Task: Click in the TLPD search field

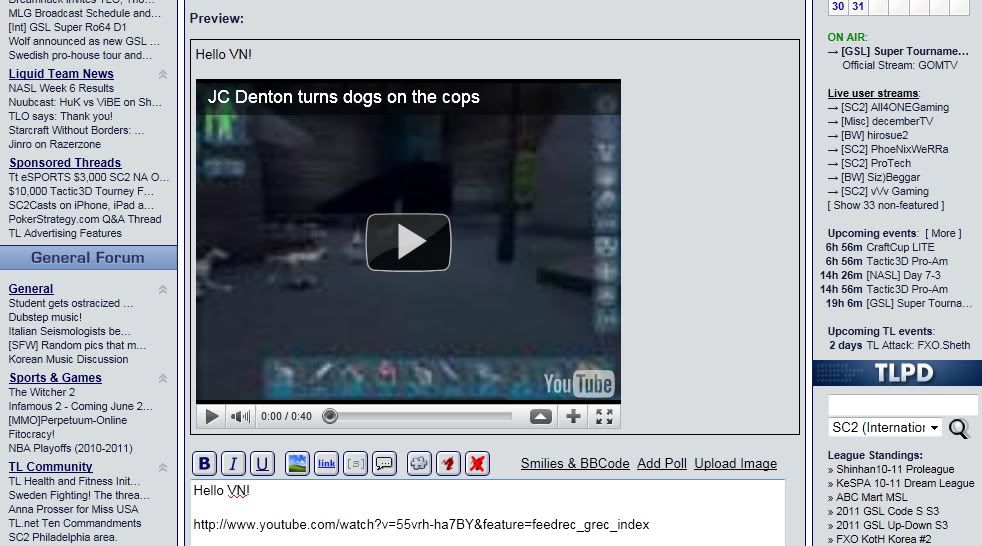Action: [x=902, y=404]
